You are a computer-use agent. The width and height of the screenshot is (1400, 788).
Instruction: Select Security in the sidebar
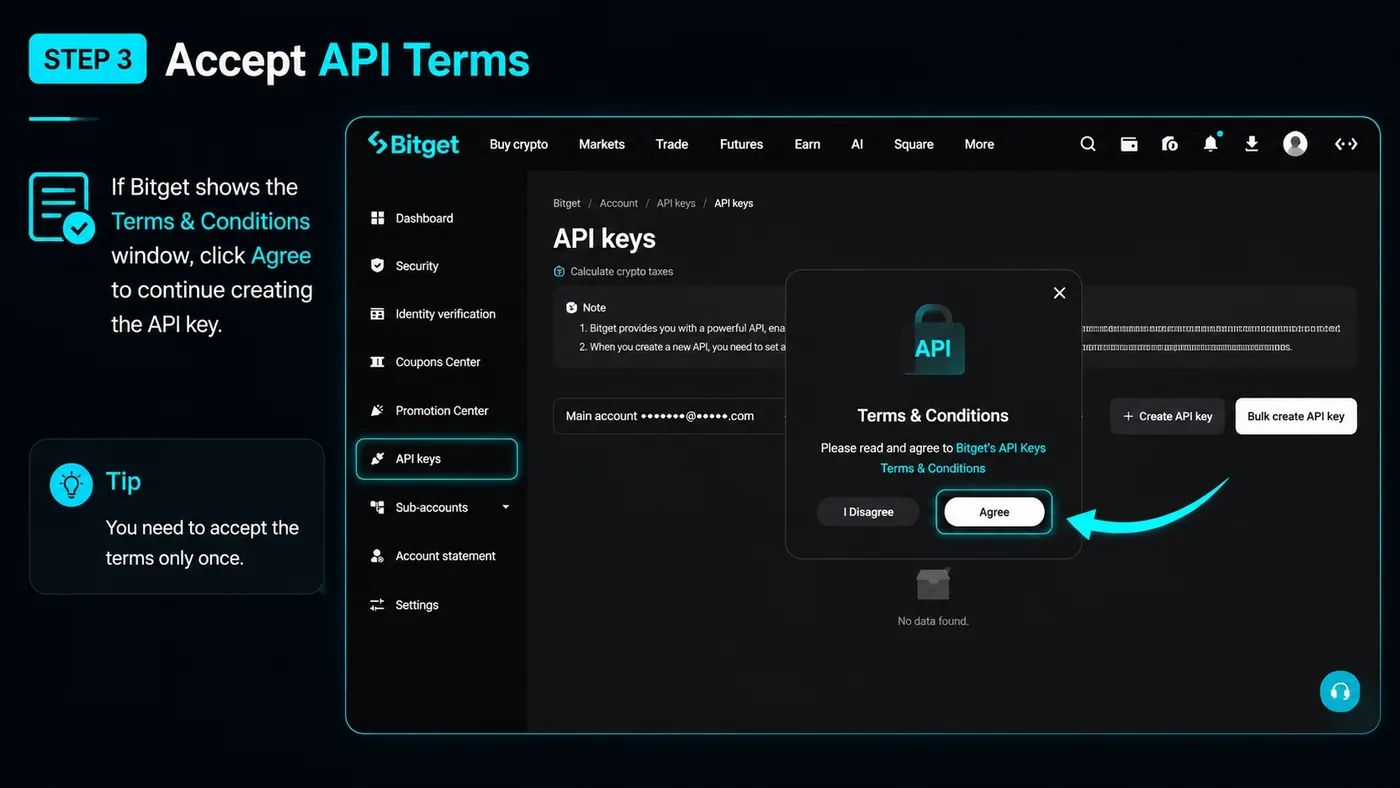pos(417,266)
